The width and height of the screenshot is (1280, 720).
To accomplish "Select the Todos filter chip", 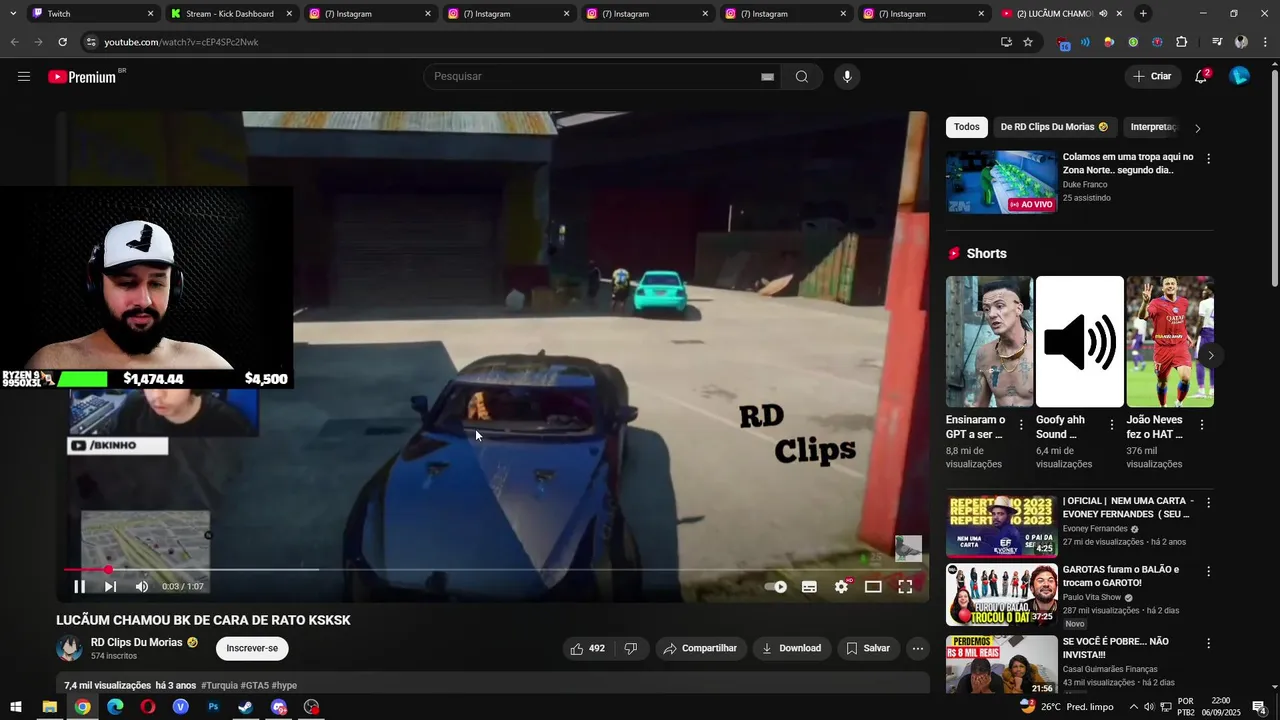I will tap(967, 127).
